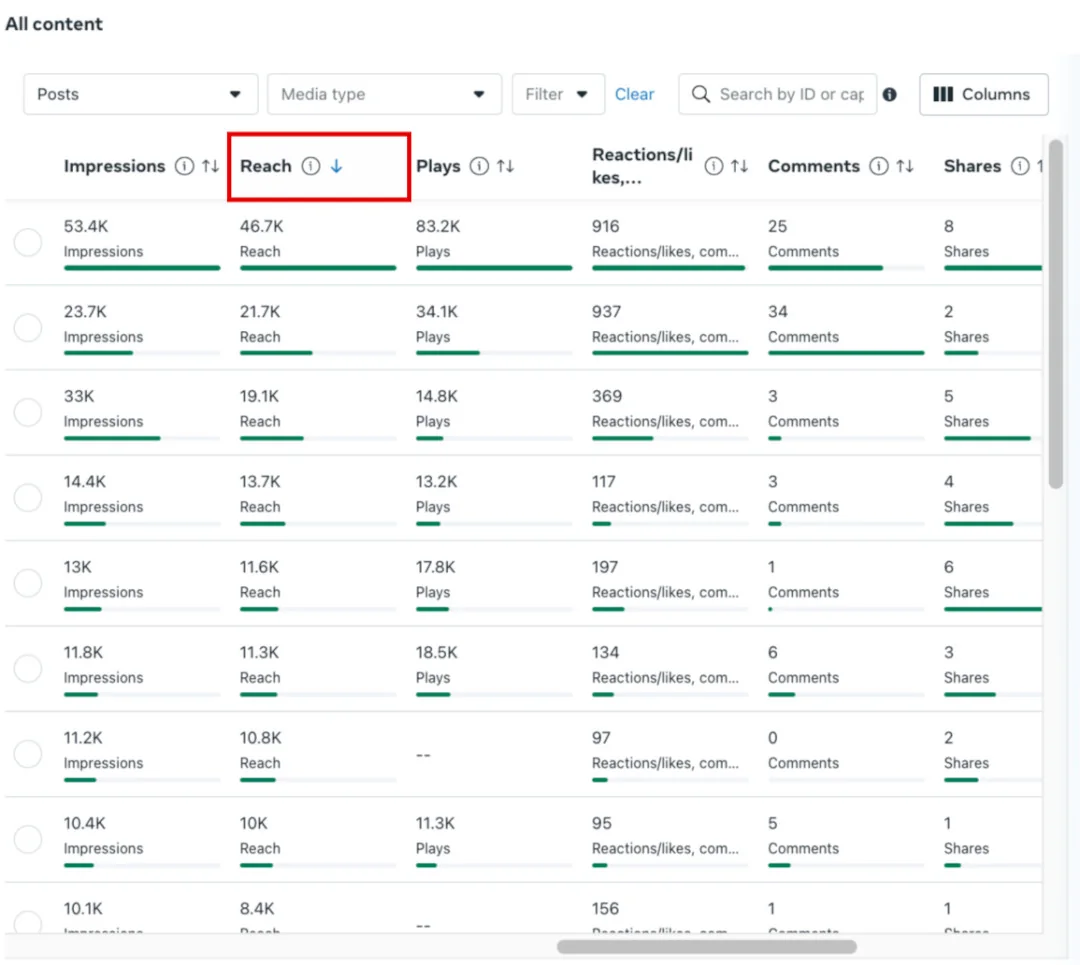The image size is (1080, 965).
Task: Open the Plays info tooltip icon
Action: pos(479,166)
